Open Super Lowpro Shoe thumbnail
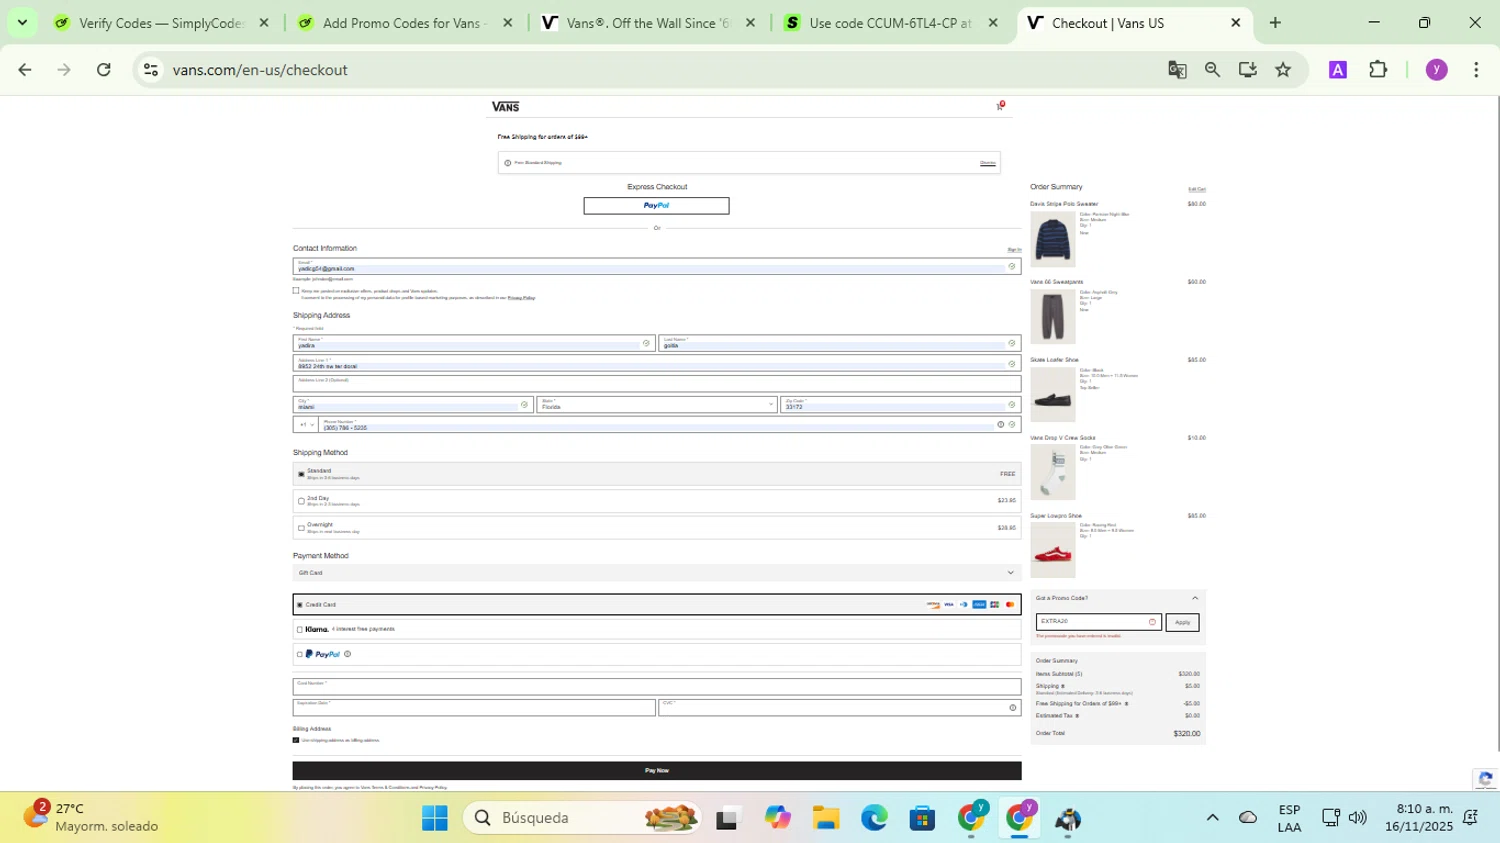1500x843 pixels. 1053,550
